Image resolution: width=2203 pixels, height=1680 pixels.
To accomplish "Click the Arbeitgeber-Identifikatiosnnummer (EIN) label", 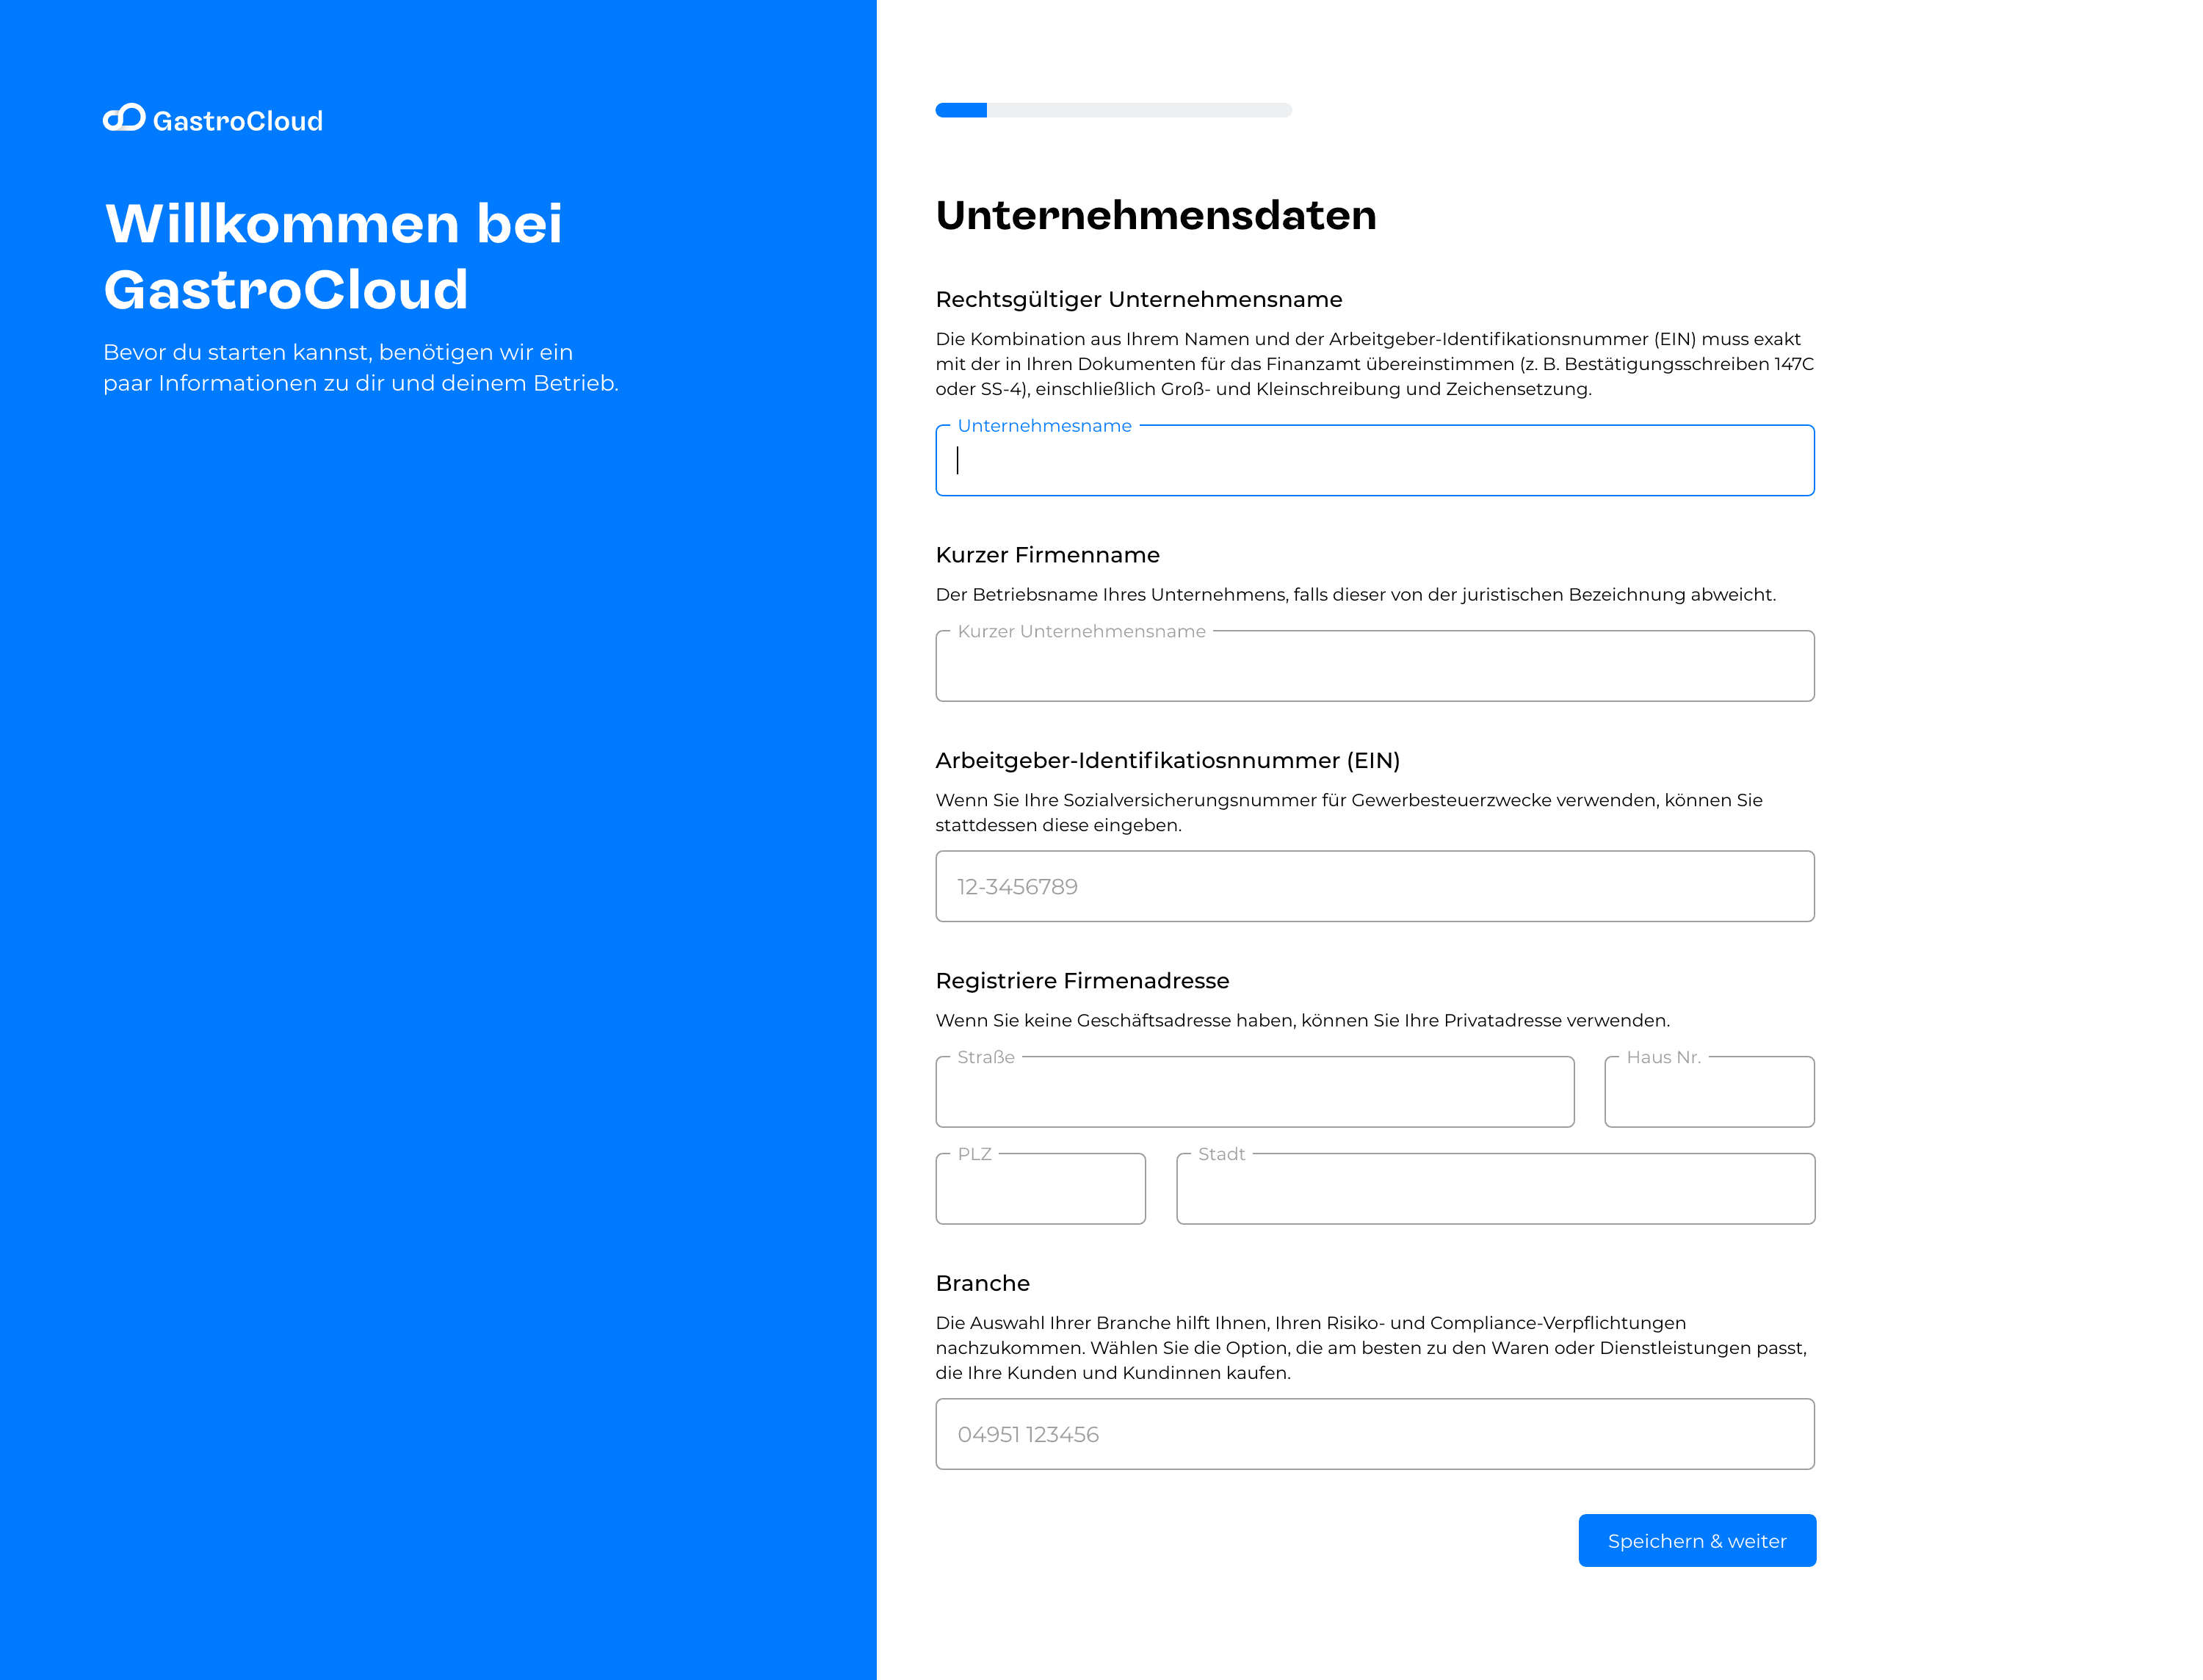I will 1167,761.
